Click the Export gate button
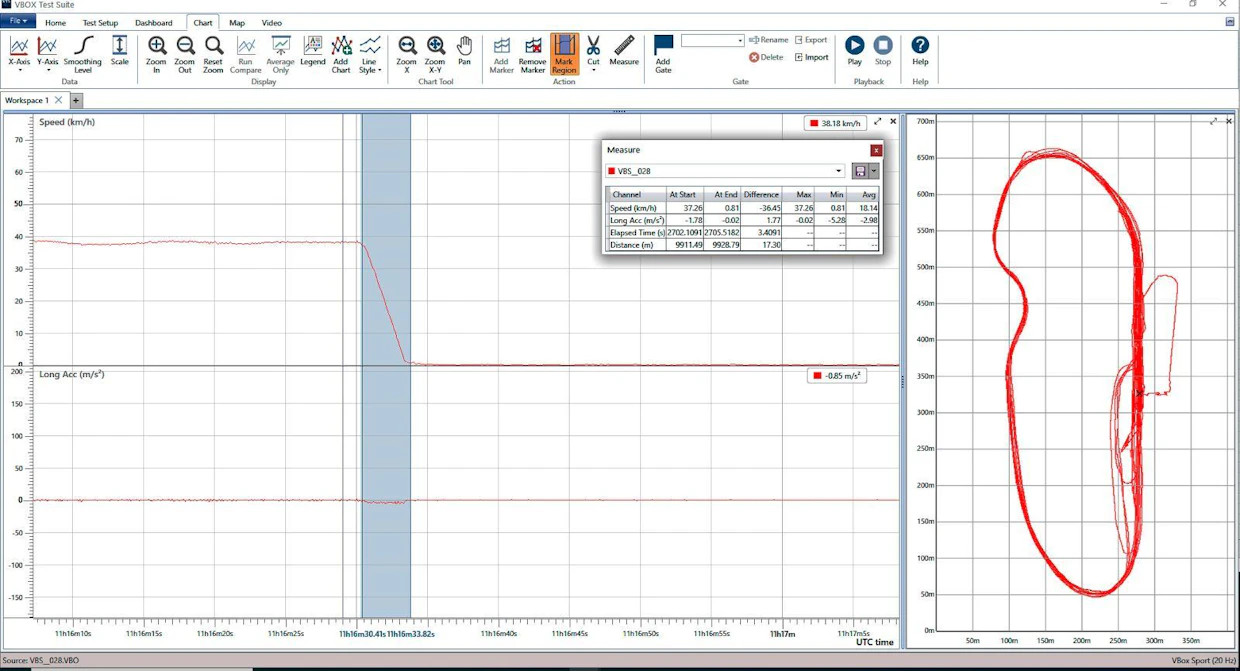1240x671 pixels. (x=811, y=40)
